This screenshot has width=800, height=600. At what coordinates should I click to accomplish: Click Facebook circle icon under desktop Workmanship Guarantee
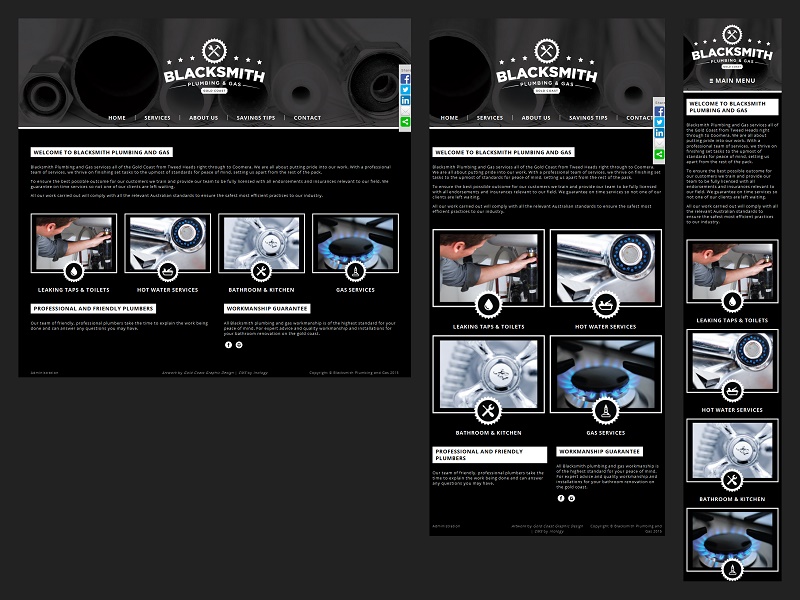tap(228, 344)
